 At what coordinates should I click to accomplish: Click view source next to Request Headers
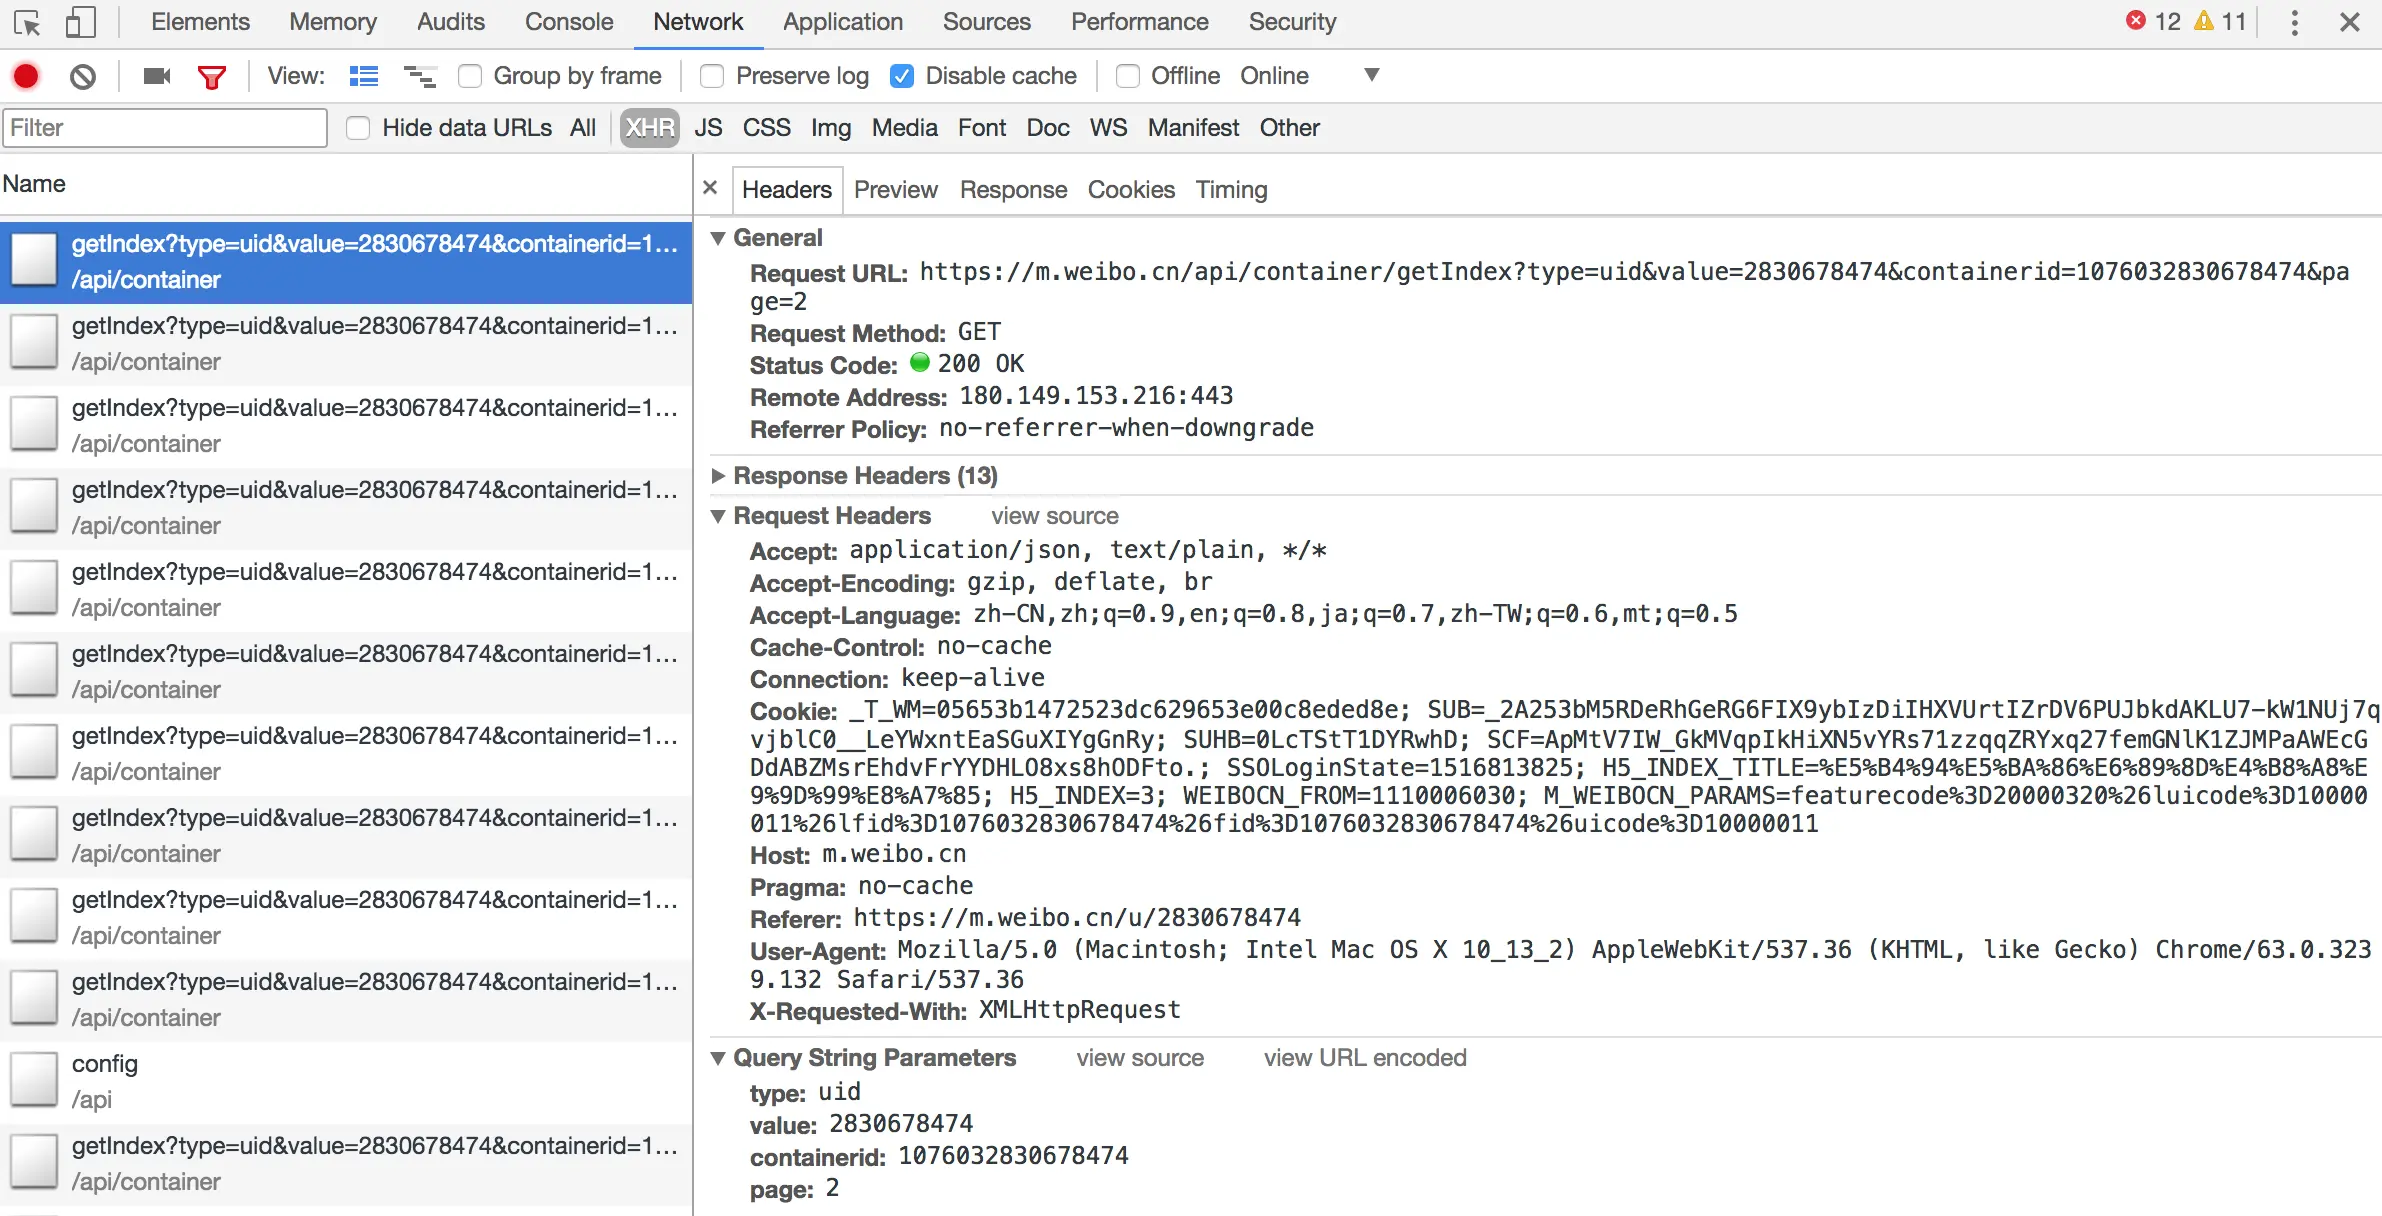tap(1054, 516)
